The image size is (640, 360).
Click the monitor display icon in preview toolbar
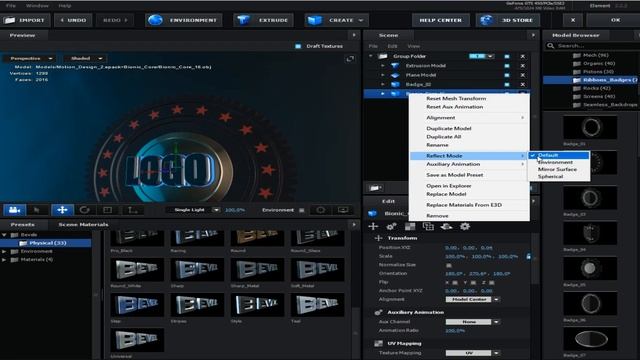[343, 210]
